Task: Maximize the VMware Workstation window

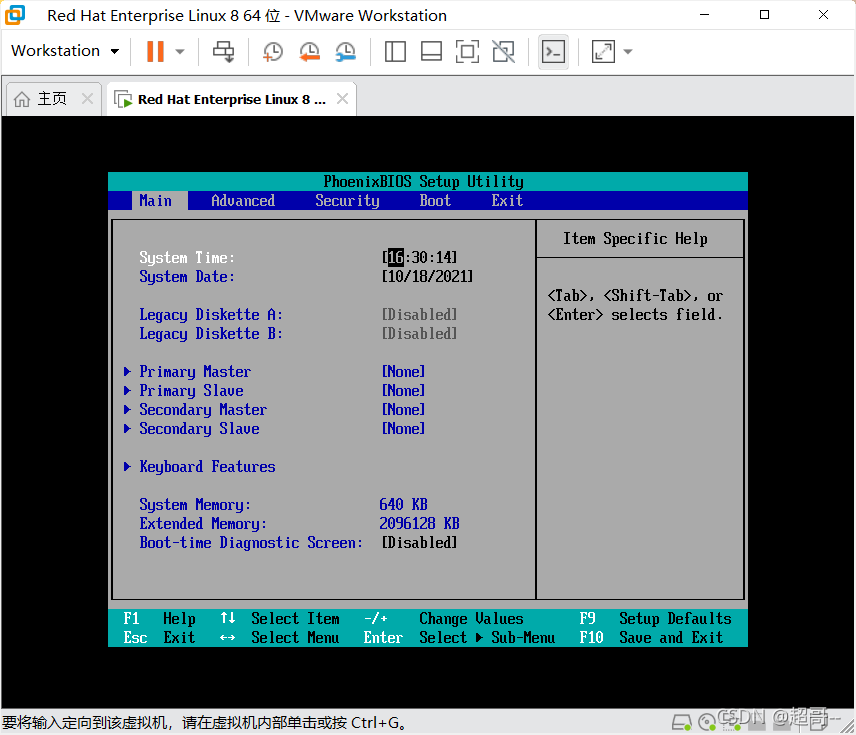Action: (x=764, y=15)
